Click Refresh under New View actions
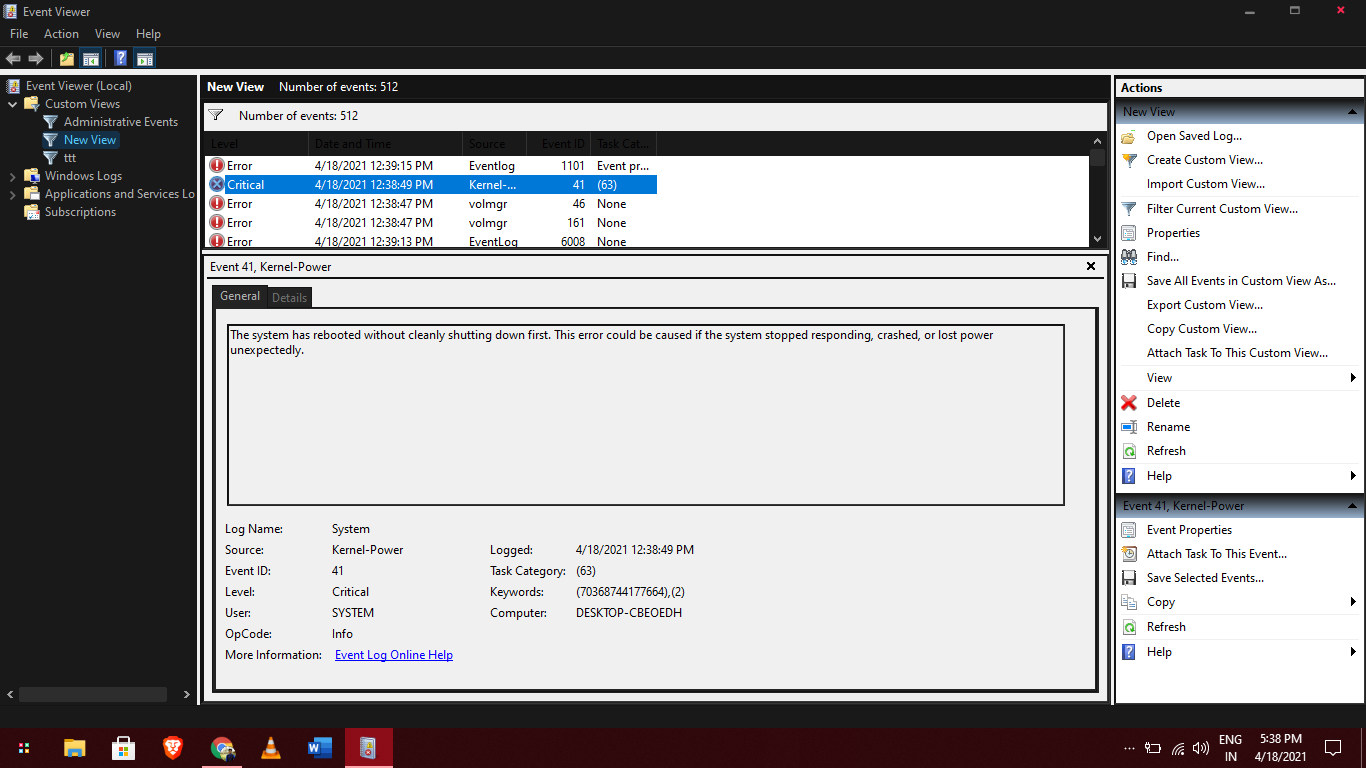 pyautogui.click(x=1166, y=451)
